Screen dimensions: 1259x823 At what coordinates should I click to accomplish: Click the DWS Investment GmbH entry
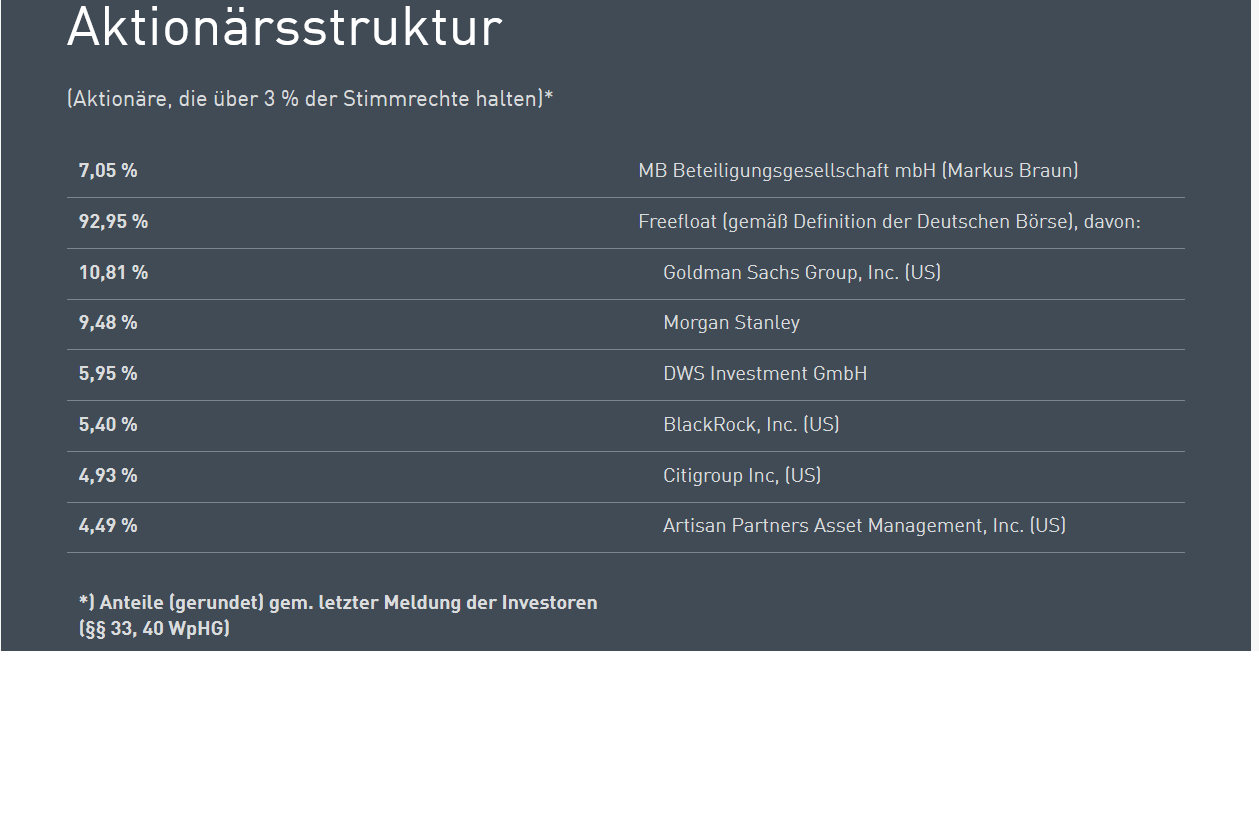(765, 373)
